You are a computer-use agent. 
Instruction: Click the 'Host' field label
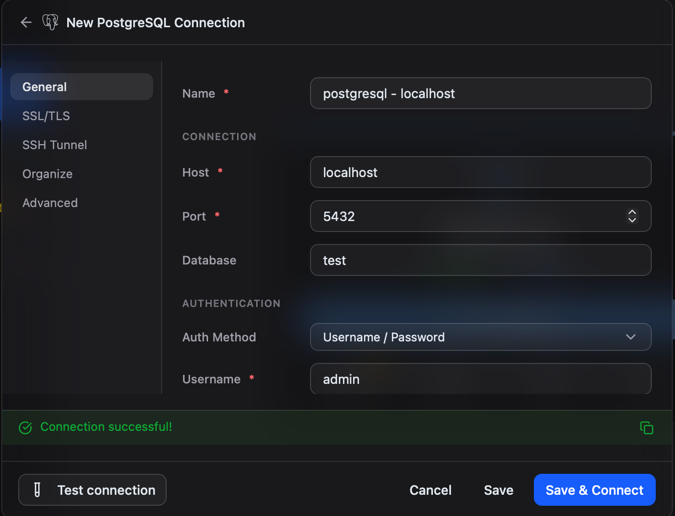pos(195,172)
